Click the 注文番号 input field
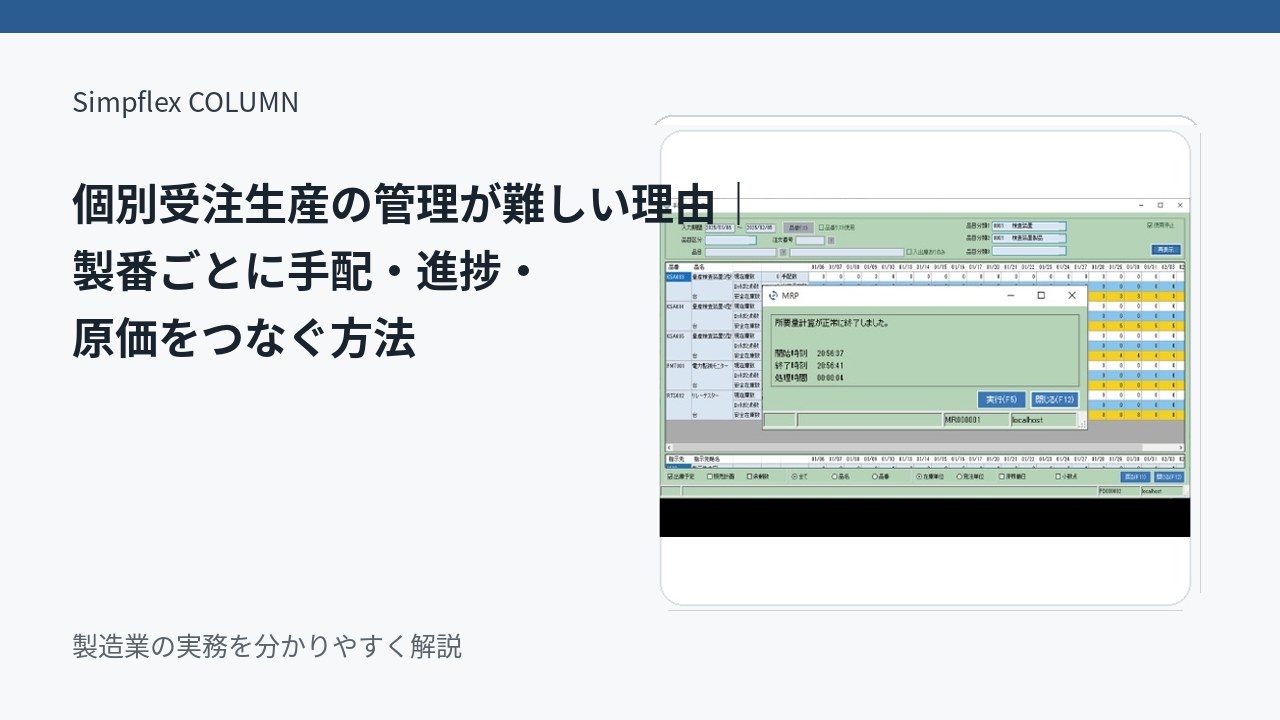 point(810,240)
